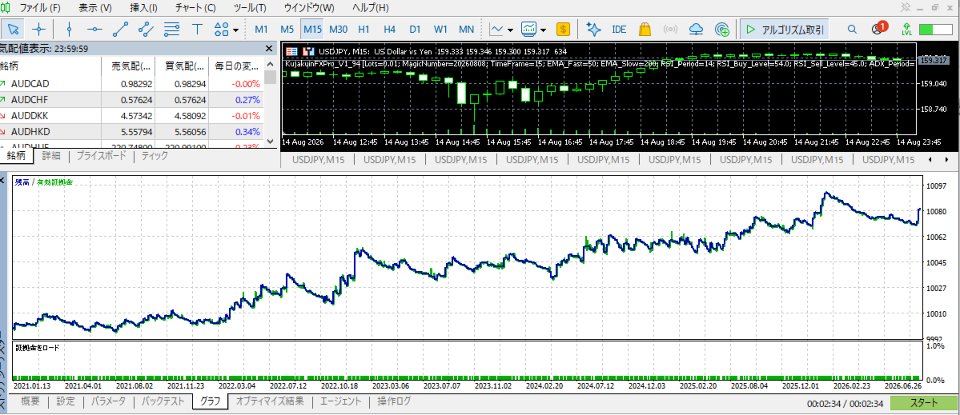The height and width of the screenshot is (415, 960).
Task: Open the ツール(T) menu
Action: (x=250, y=8)
